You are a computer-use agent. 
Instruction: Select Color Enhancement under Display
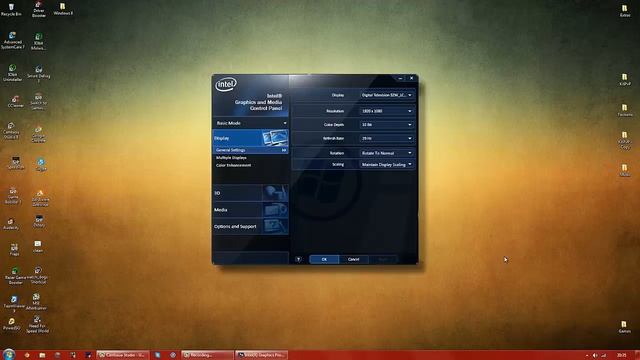click(x=233, y=165)
